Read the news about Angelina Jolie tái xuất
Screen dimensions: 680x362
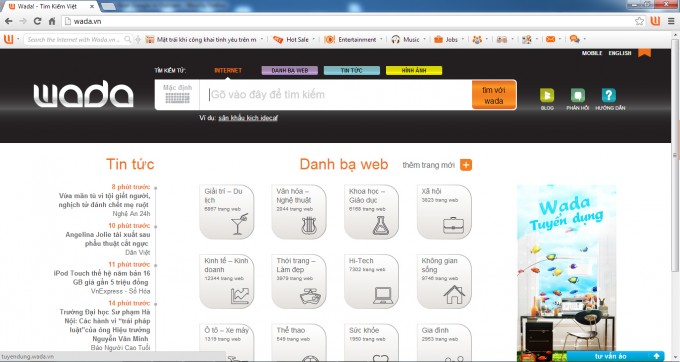click(108, 239)
